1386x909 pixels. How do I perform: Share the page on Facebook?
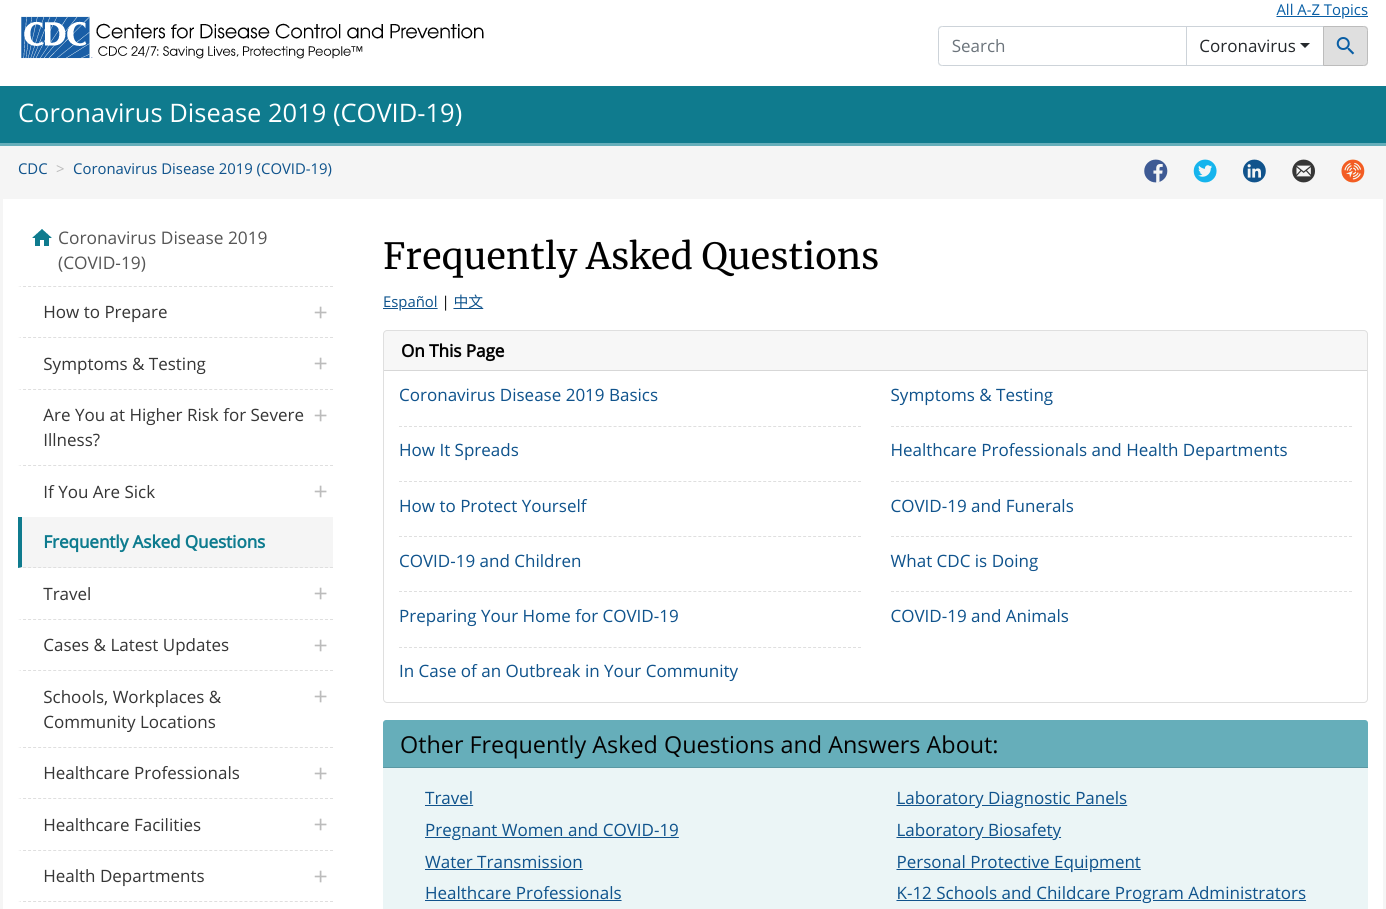point(1156,171)
